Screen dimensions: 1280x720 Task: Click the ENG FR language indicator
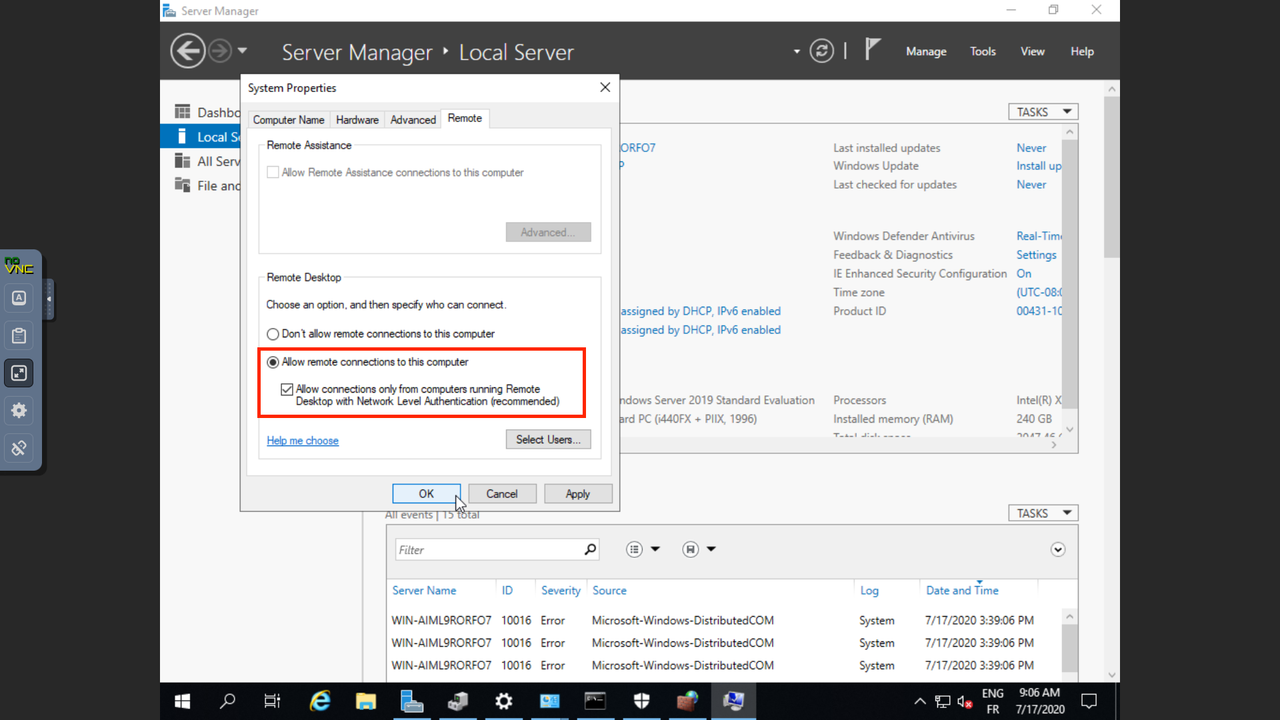tap(993, 701)
